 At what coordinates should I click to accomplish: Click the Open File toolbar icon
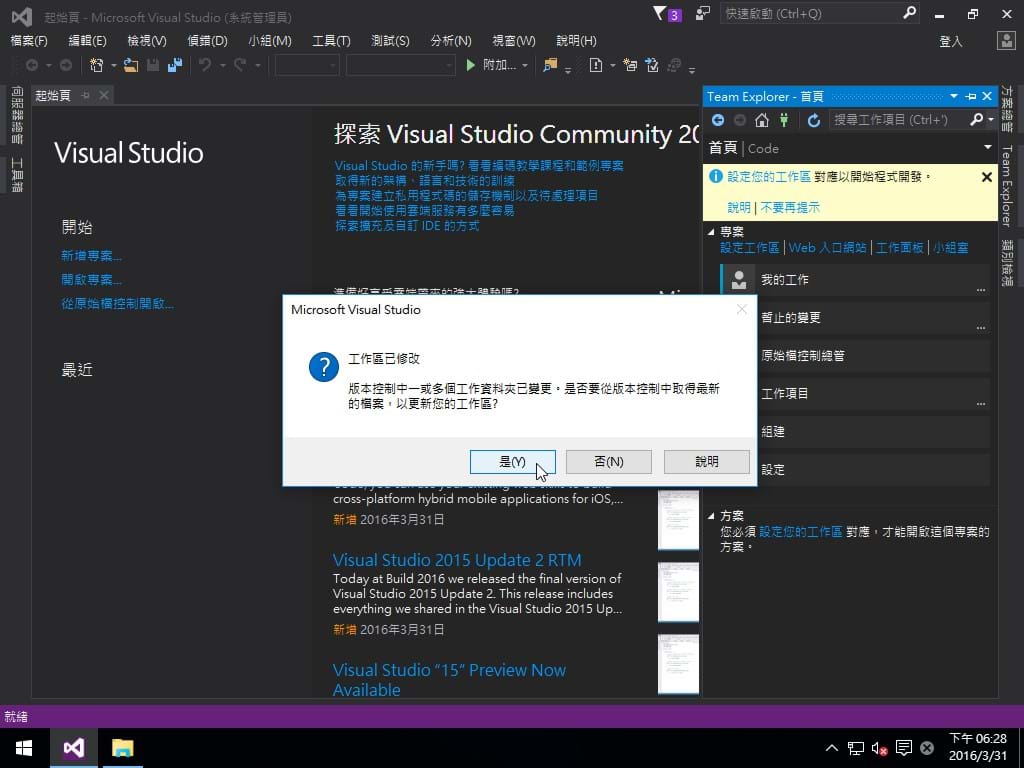tap(131, 65)
